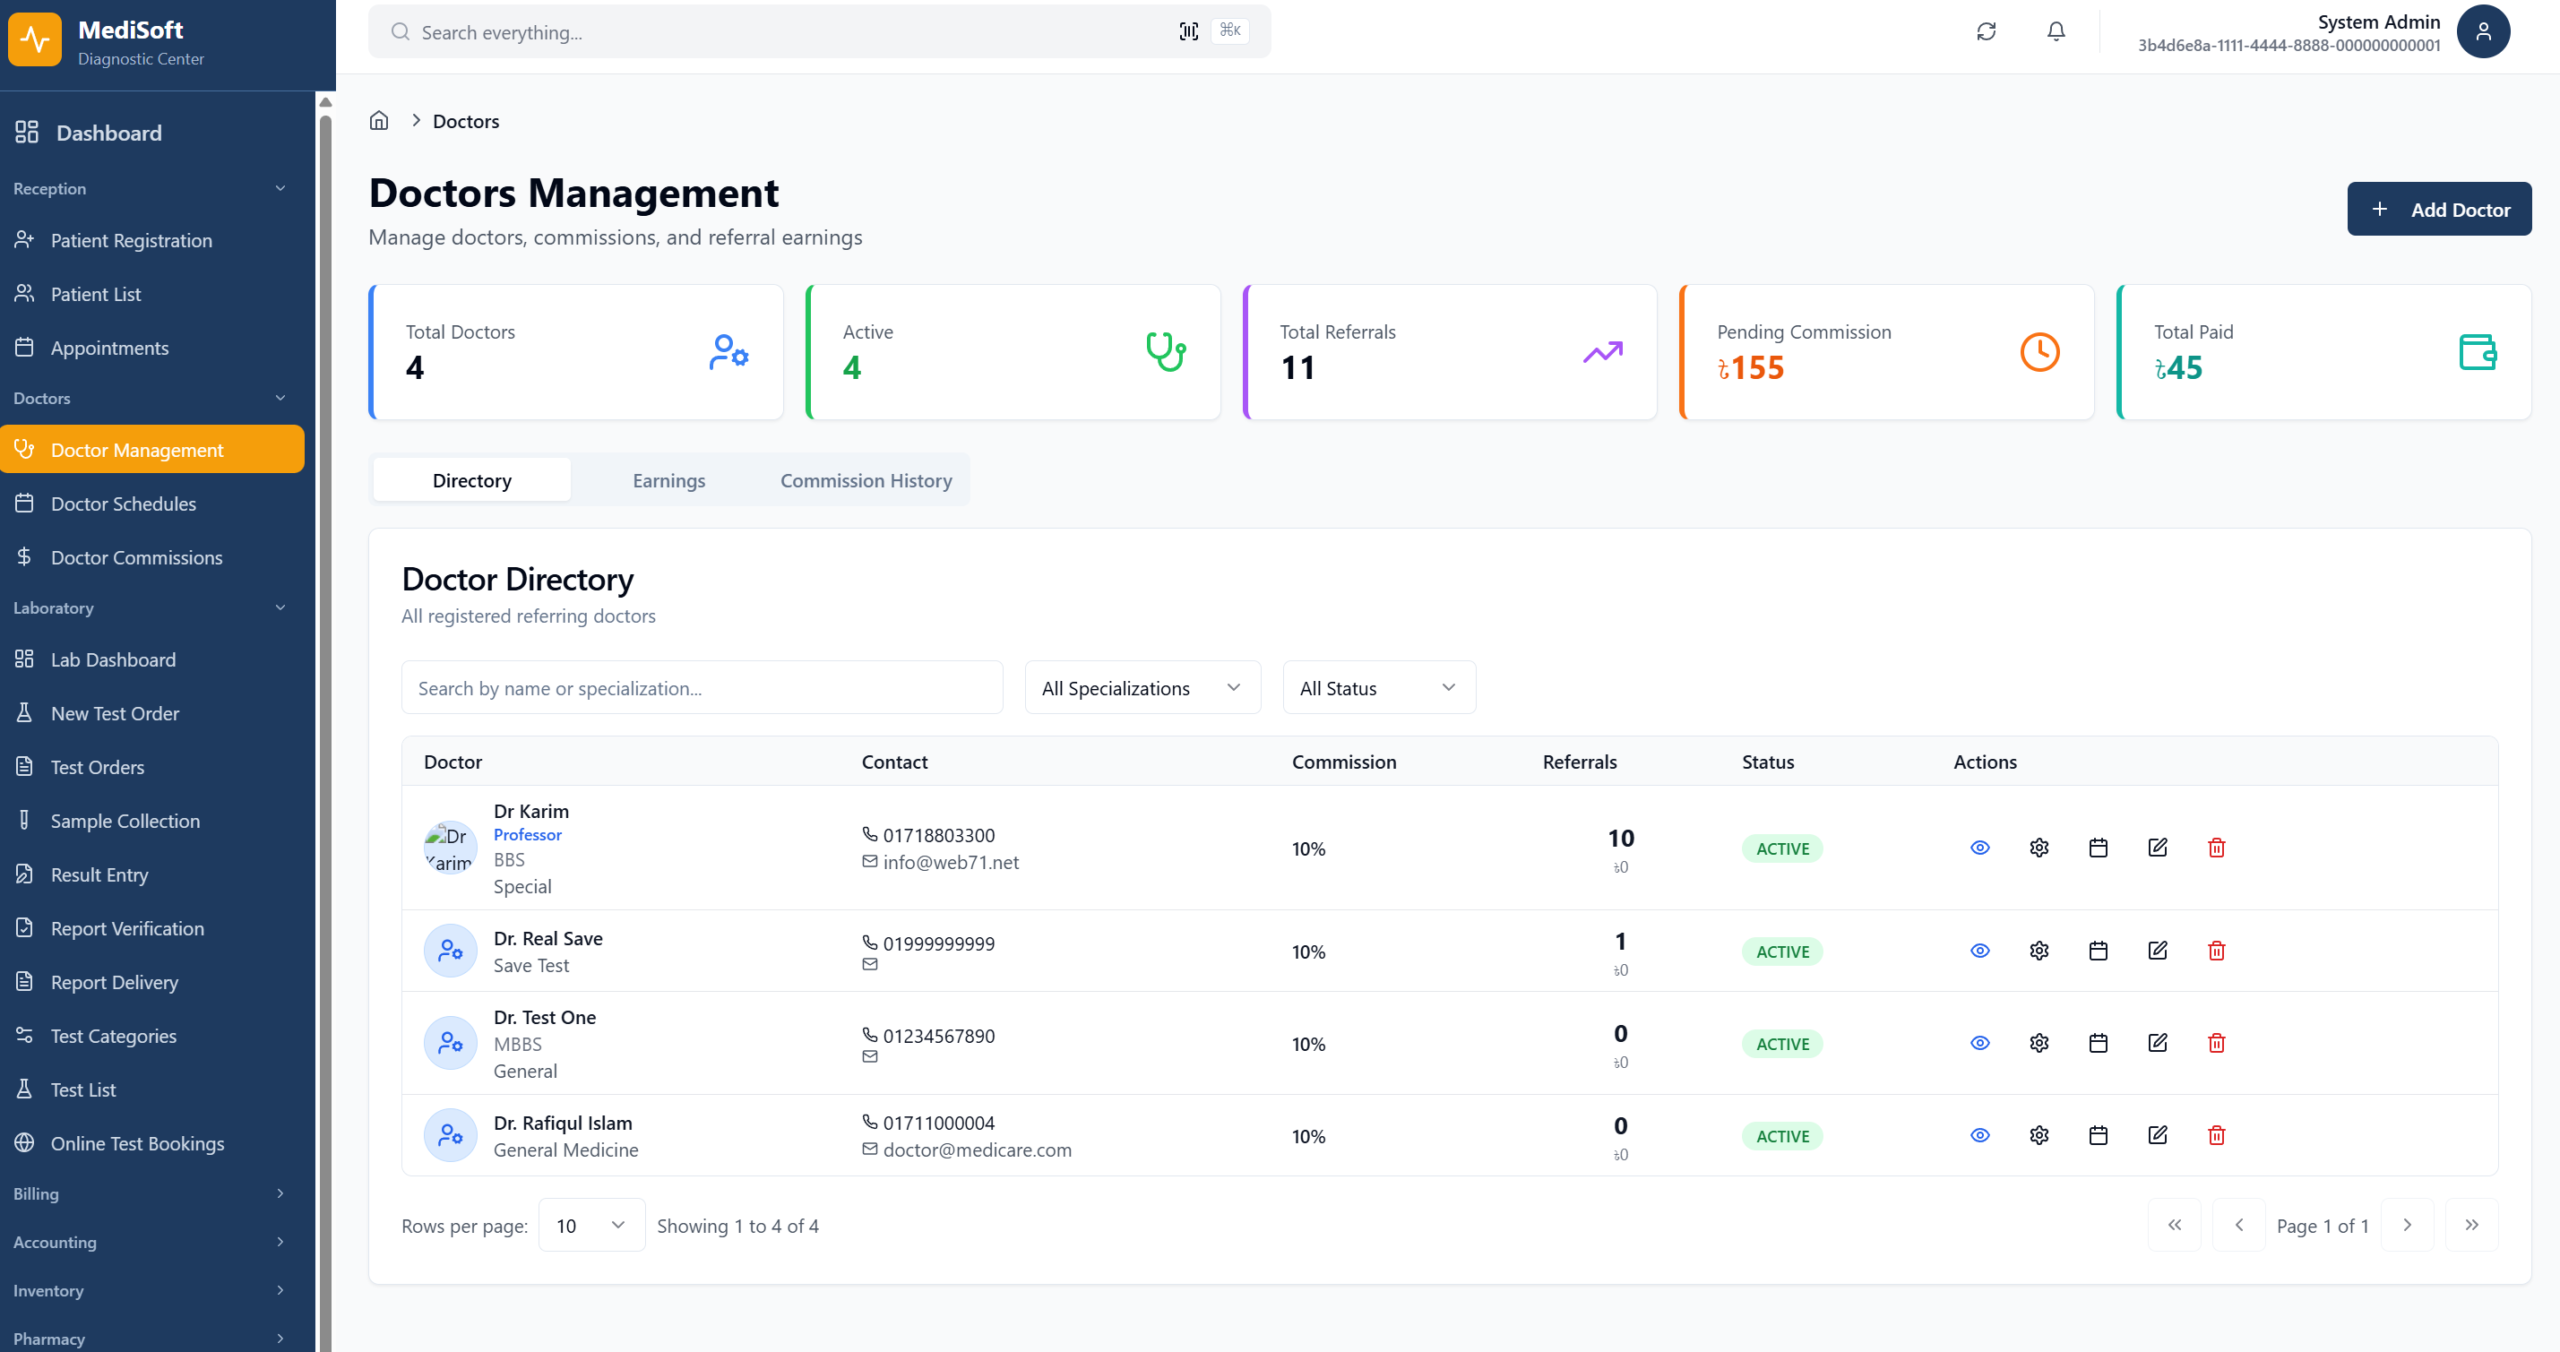This screenshot has width=2560, height=1352.
Task: Open the notifications bell
Action: click(x=2055, y=31)
